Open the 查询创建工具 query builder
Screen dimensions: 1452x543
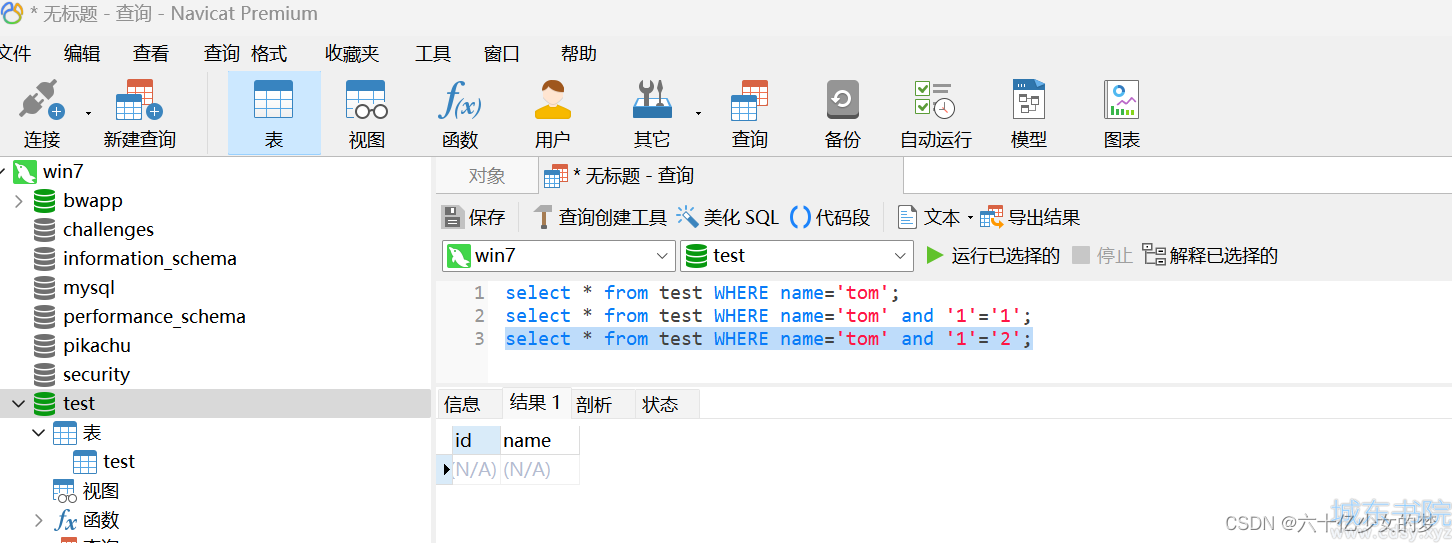point(600,217)
